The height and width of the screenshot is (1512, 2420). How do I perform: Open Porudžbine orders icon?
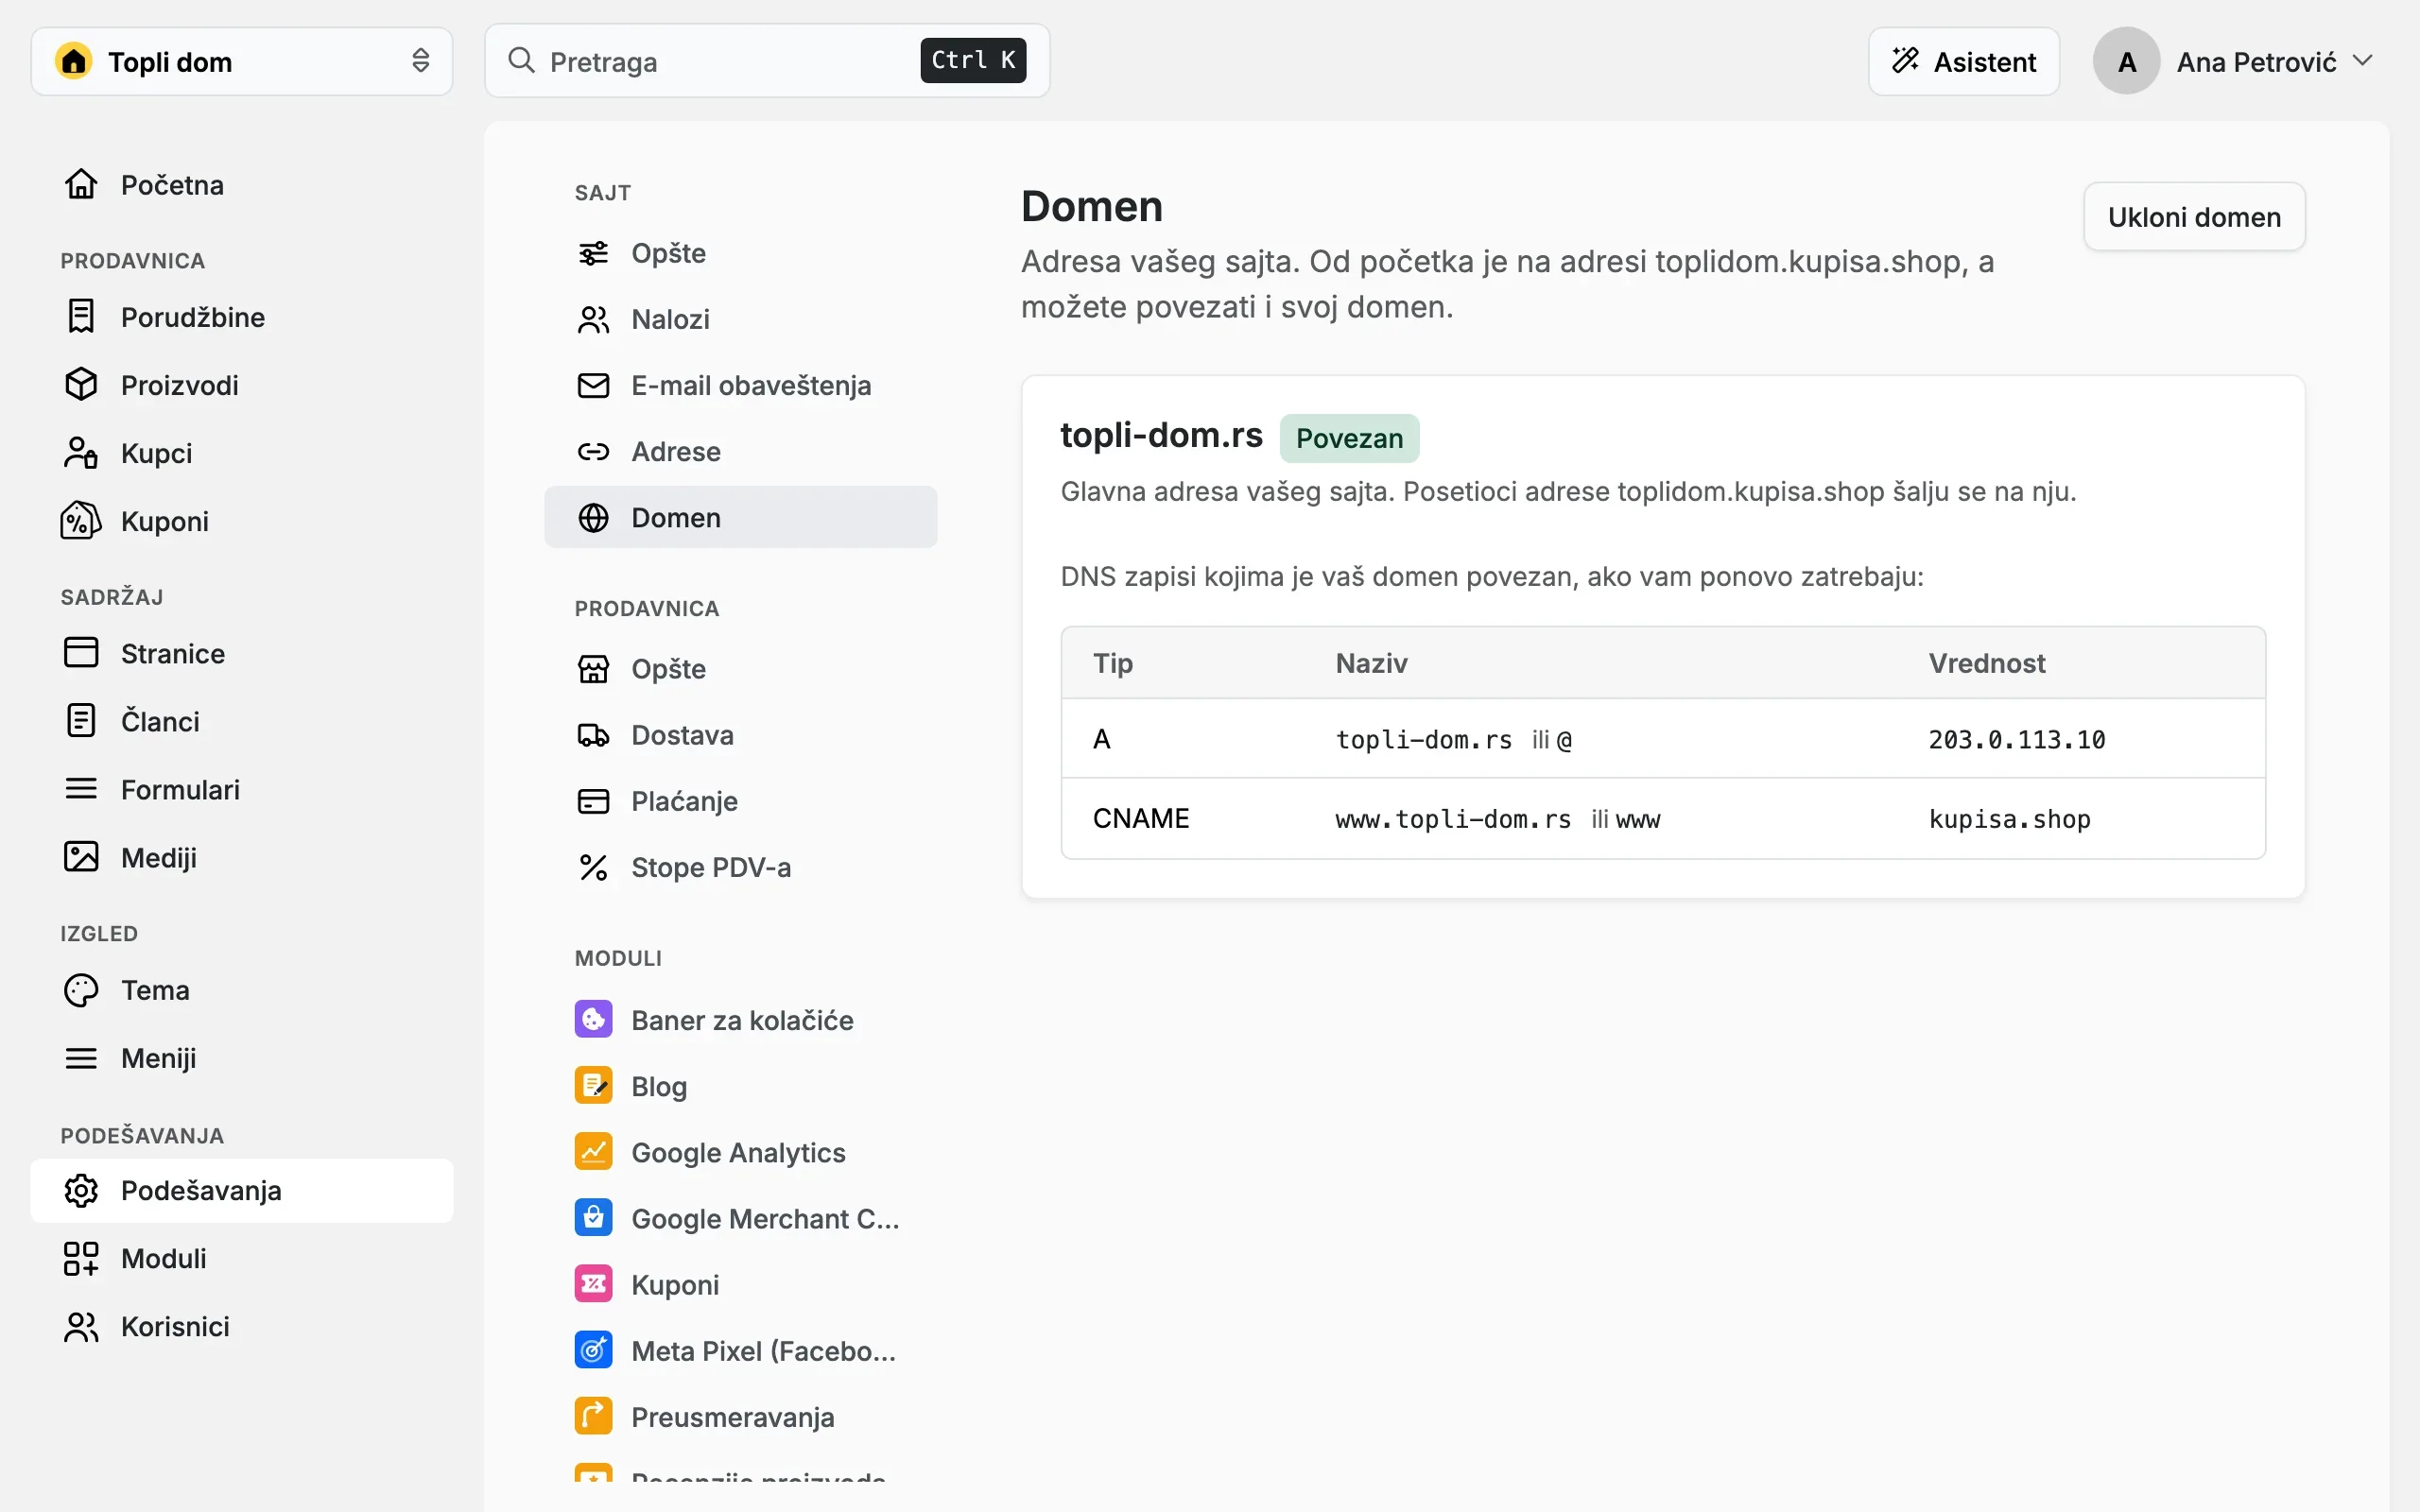(81, 316)
